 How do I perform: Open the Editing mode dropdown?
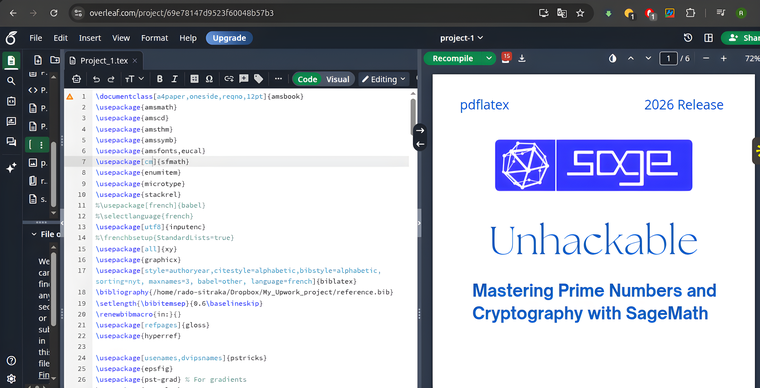coord(383,79)
